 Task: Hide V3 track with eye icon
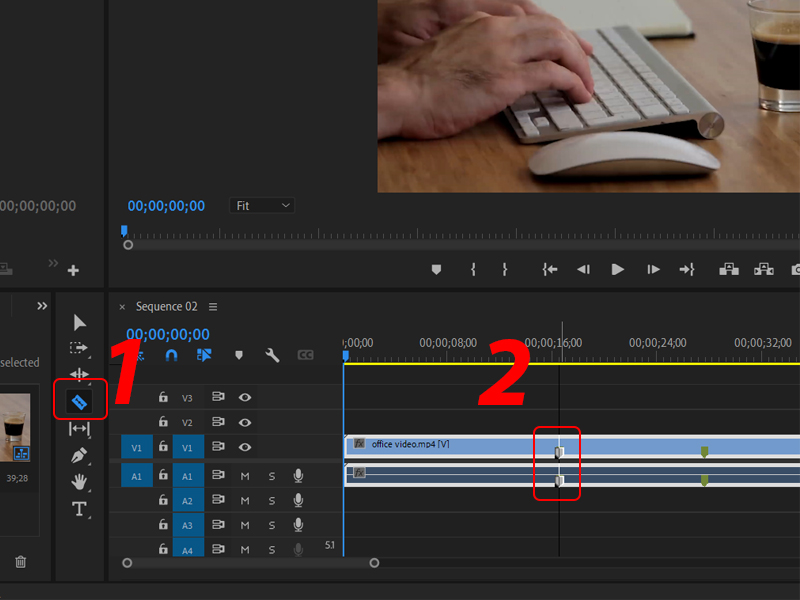point(245,397)
